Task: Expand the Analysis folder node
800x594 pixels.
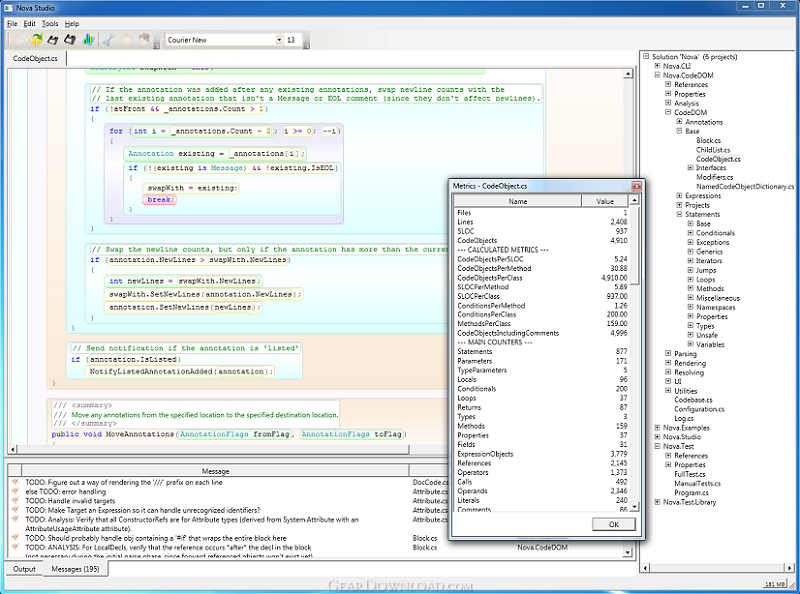Action: 668,103
